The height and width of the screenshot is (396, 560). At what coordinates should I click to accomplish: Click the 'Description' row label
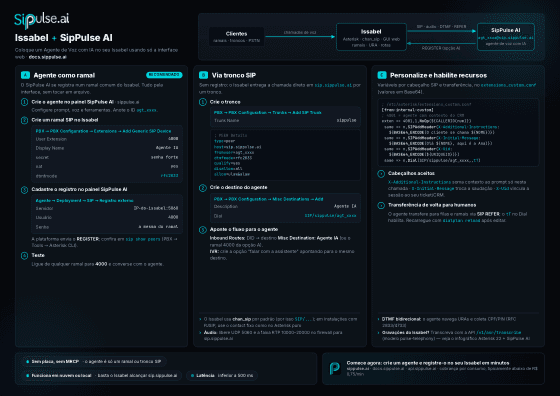click(x=226, y=207)
